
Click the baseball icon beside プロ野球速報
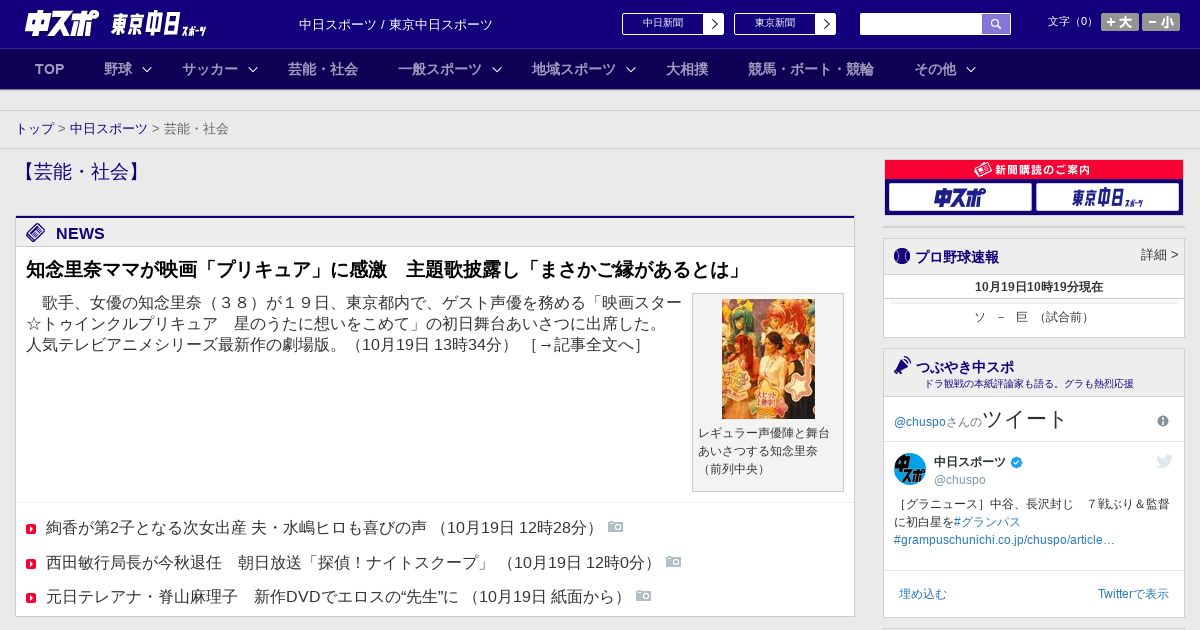[x=902, y=256]
